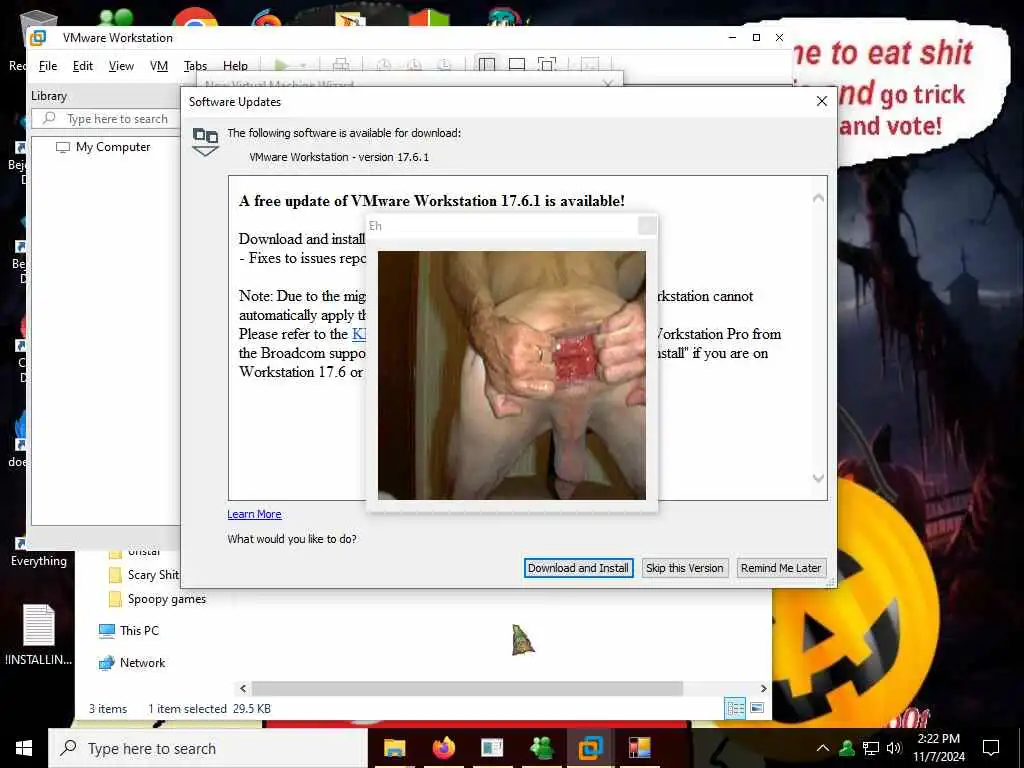Click the green Power On play icon
Screen dimensions: 1024x768
coord(282,65)
